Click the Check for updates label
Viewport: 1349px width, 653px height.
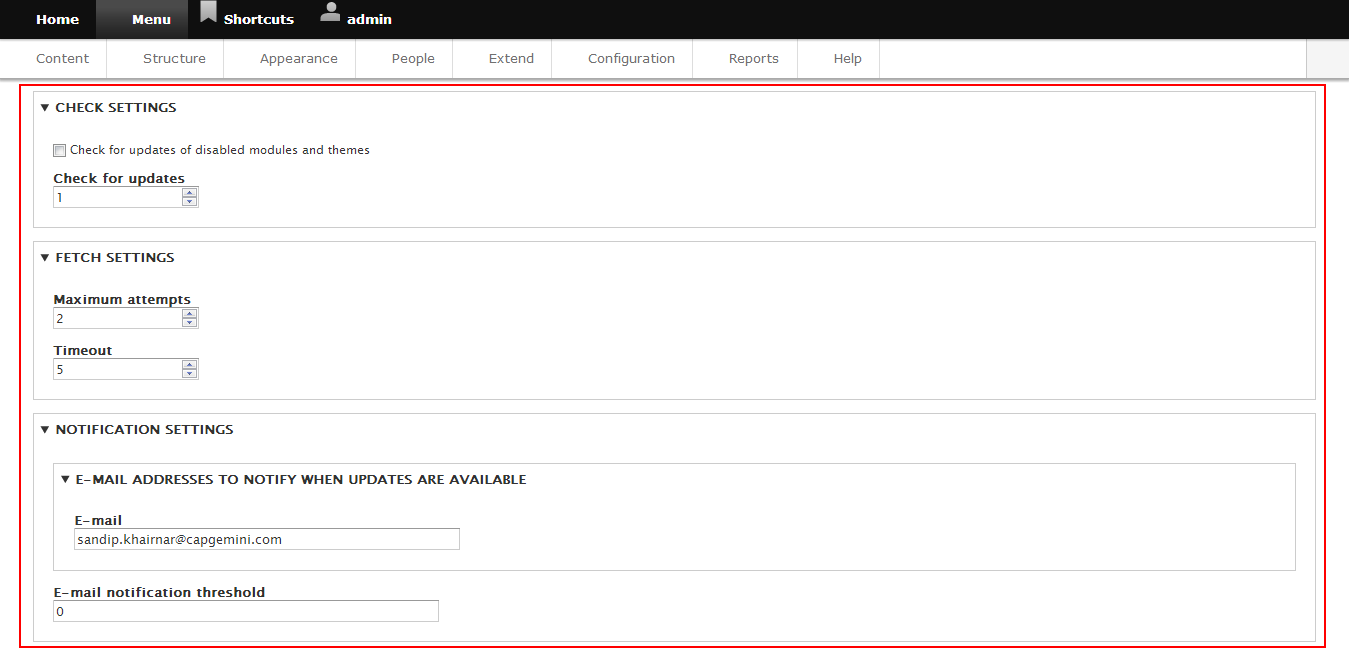pos(119,178)
